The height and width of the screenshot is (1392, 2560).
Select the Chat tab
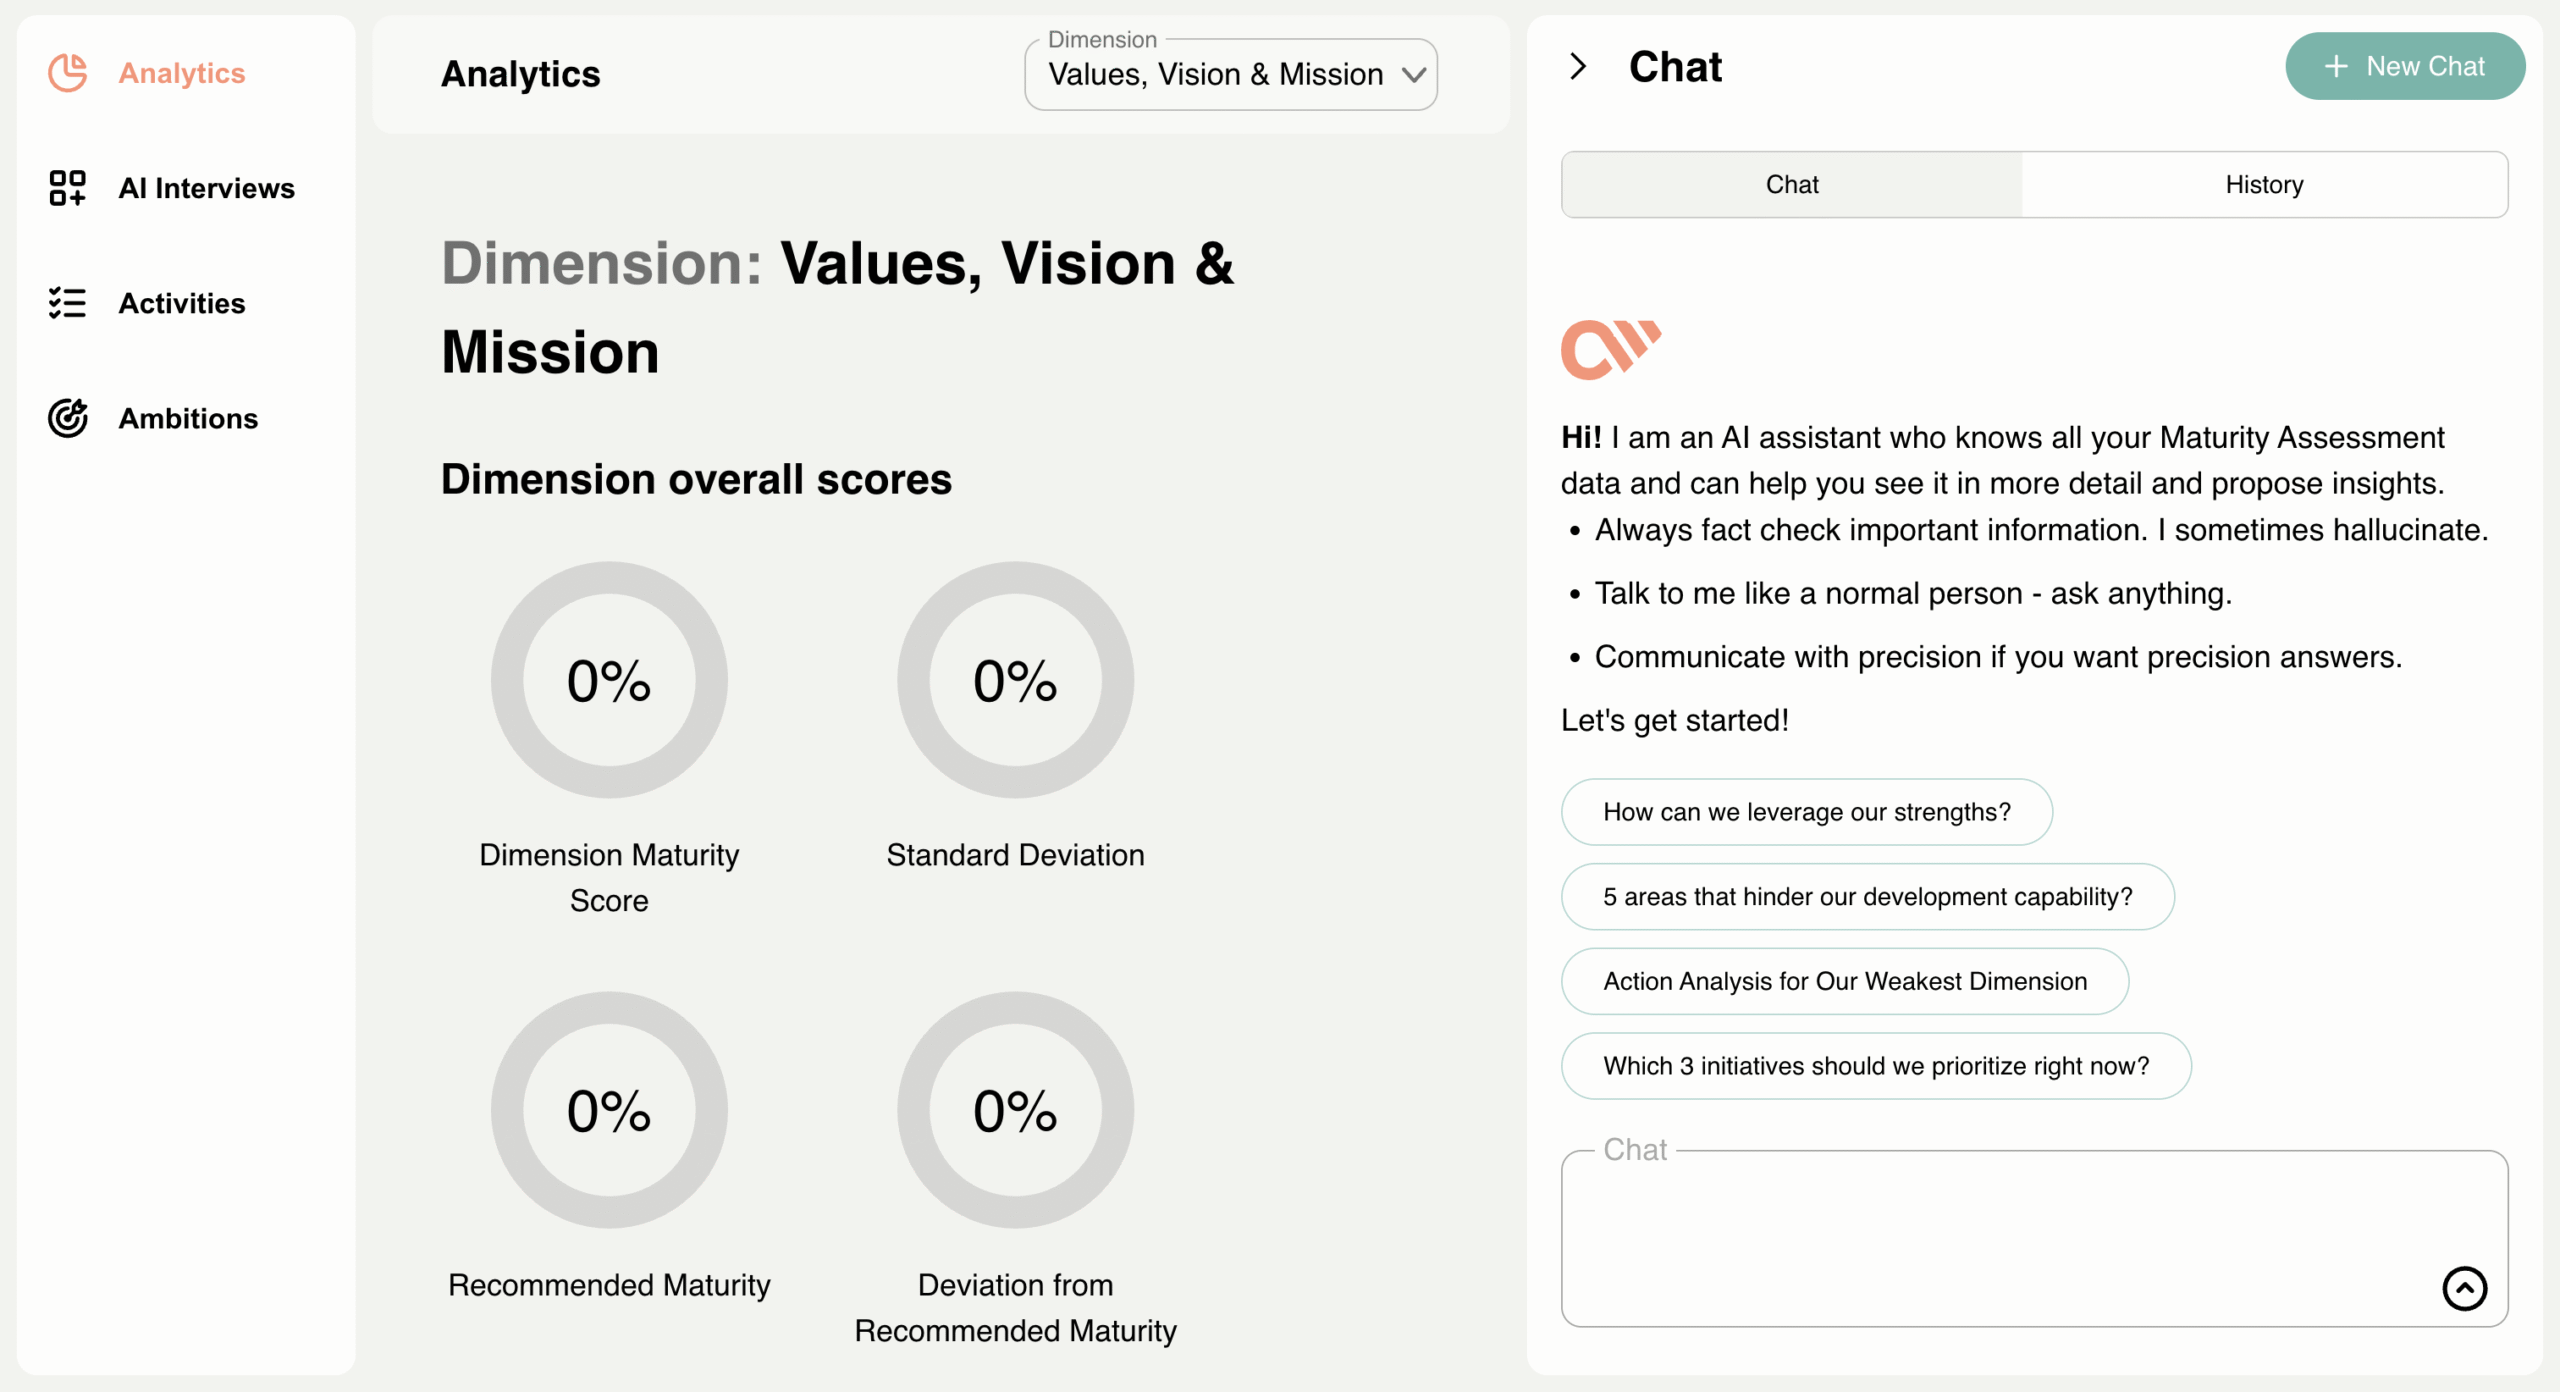[x=1792, y=185]
